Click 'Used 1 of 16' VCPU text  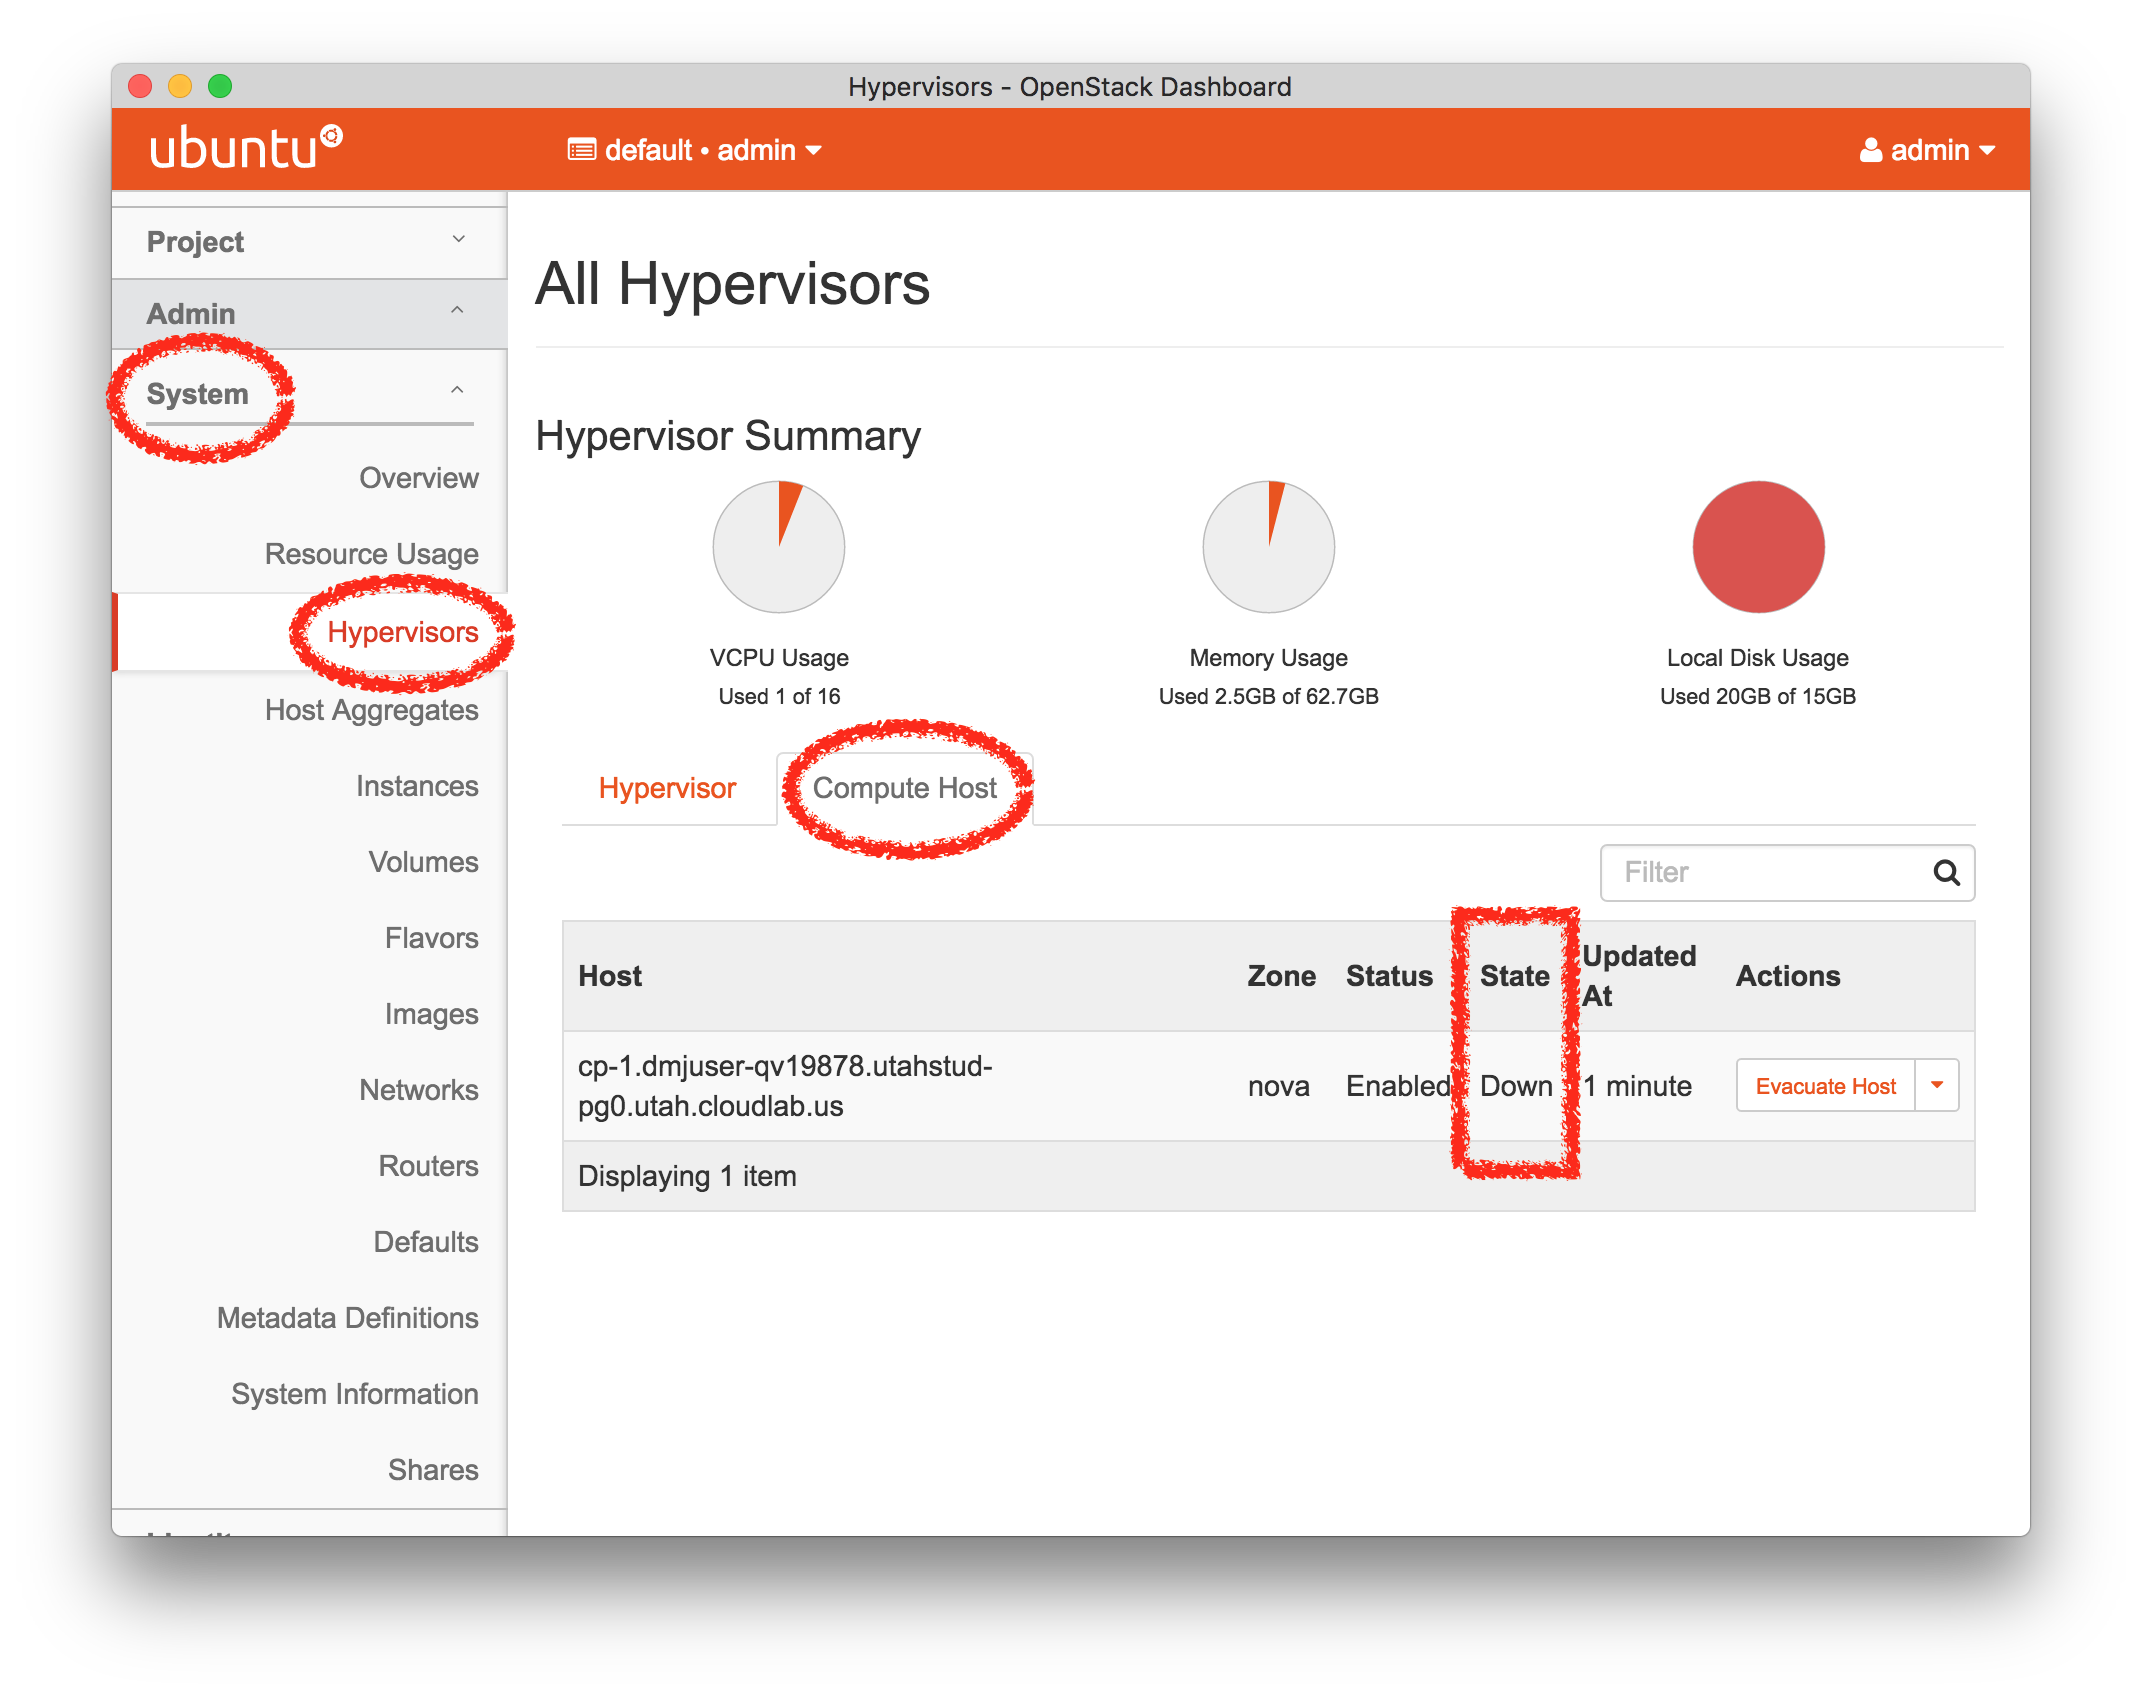pos(779,696)
